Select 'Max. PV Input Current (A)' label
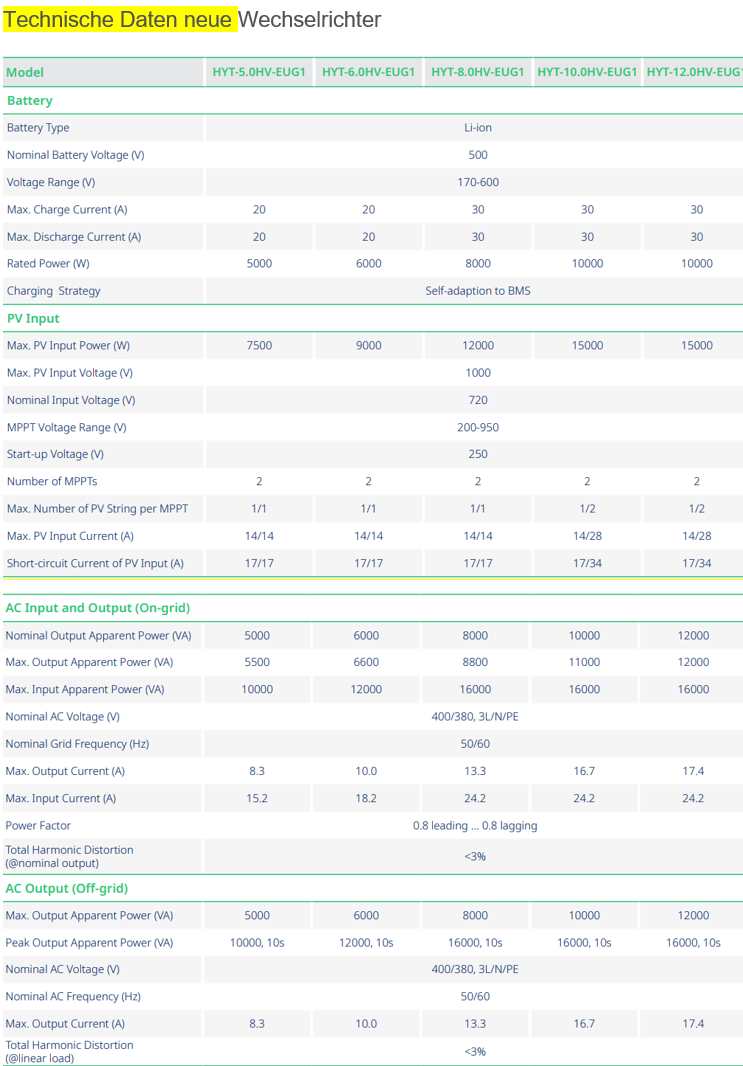Image resolution: width=743 pixels, height=1066 pixels. click(x=70, y=536)
